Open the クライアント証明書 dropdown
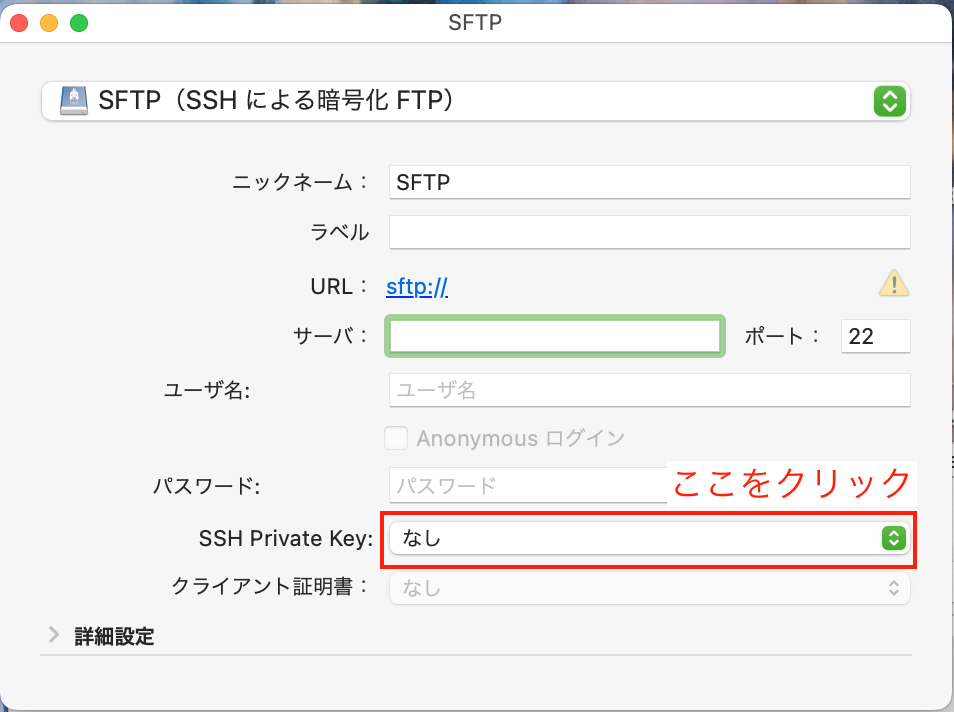Image resolution: width=954 pixels, height=712 pixels. pos(649,588)
